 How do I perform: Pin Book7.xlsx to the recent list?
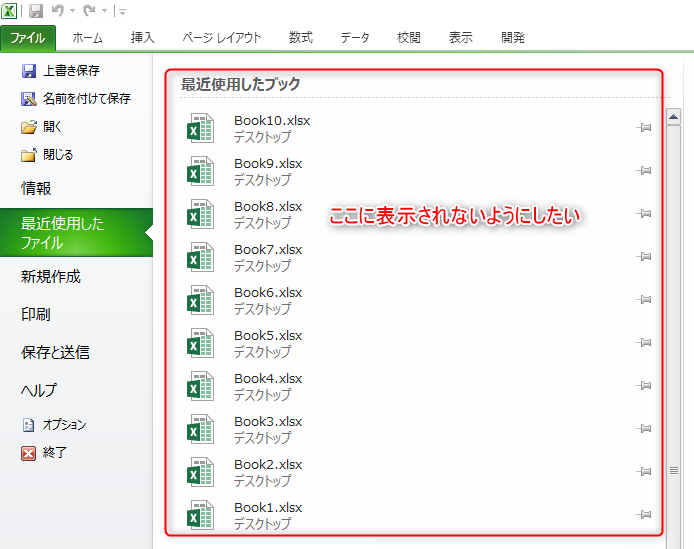(644, 257)
